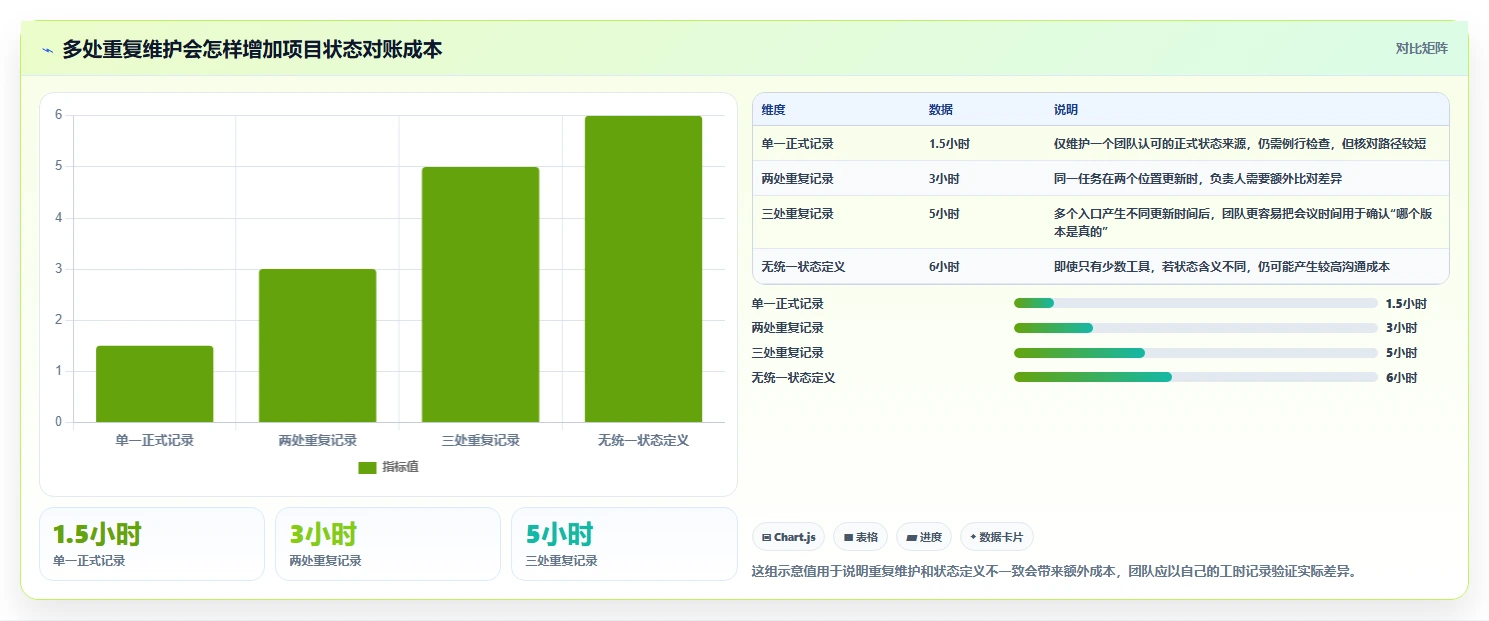Viewport: 1489px width, 621px height.
Task: Click caption 单一正式记录 in the stat card
Action: 89,561
